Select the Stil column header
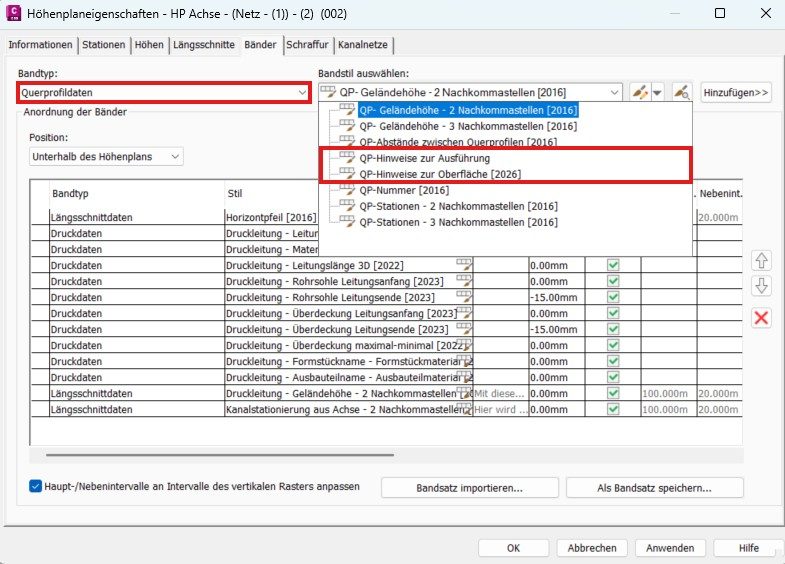 point(235,193)
